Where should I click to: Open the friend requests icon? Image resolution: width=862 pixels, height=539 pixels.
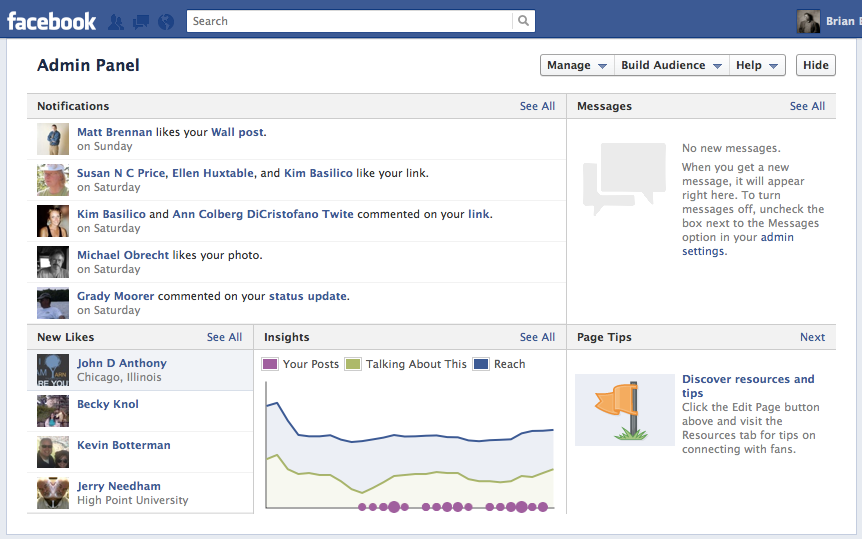[115, 22]
